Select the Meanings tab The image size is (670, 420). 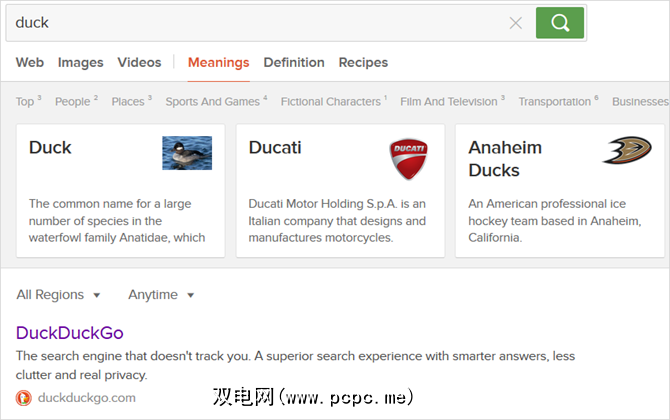(218, 62)
